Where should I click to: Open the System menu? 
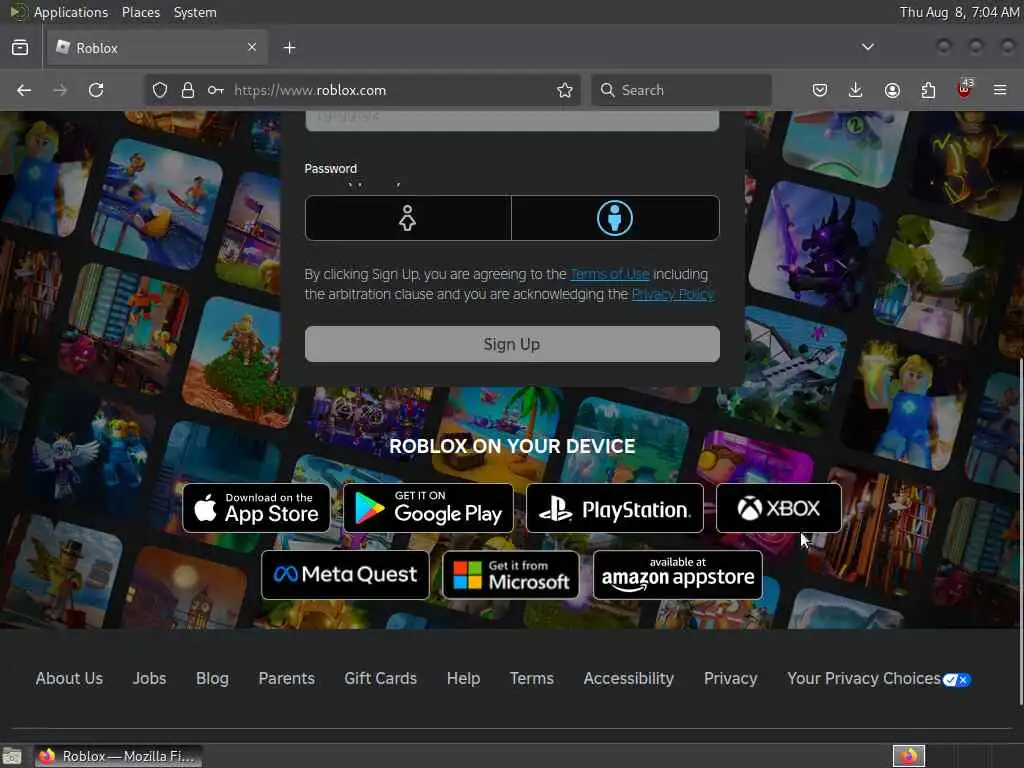pyautogui.click(x=195, y=12)
